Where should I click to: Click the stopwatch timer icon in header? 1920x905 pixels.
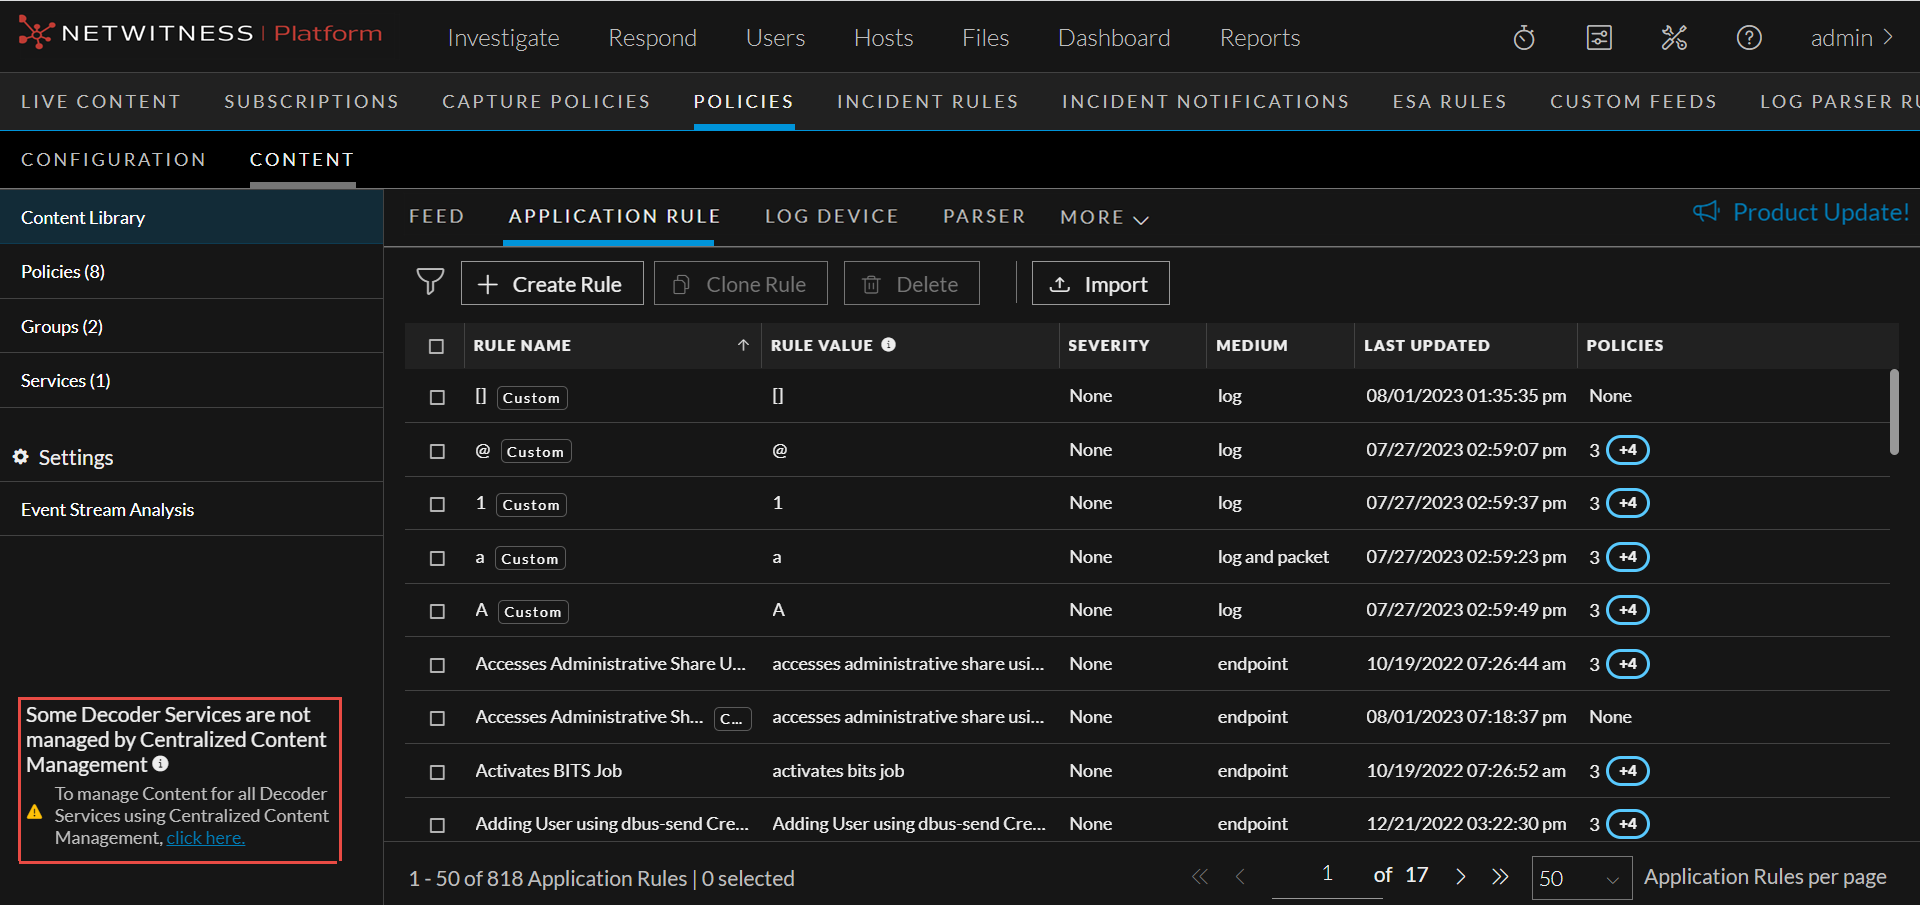click(1523, 37)
